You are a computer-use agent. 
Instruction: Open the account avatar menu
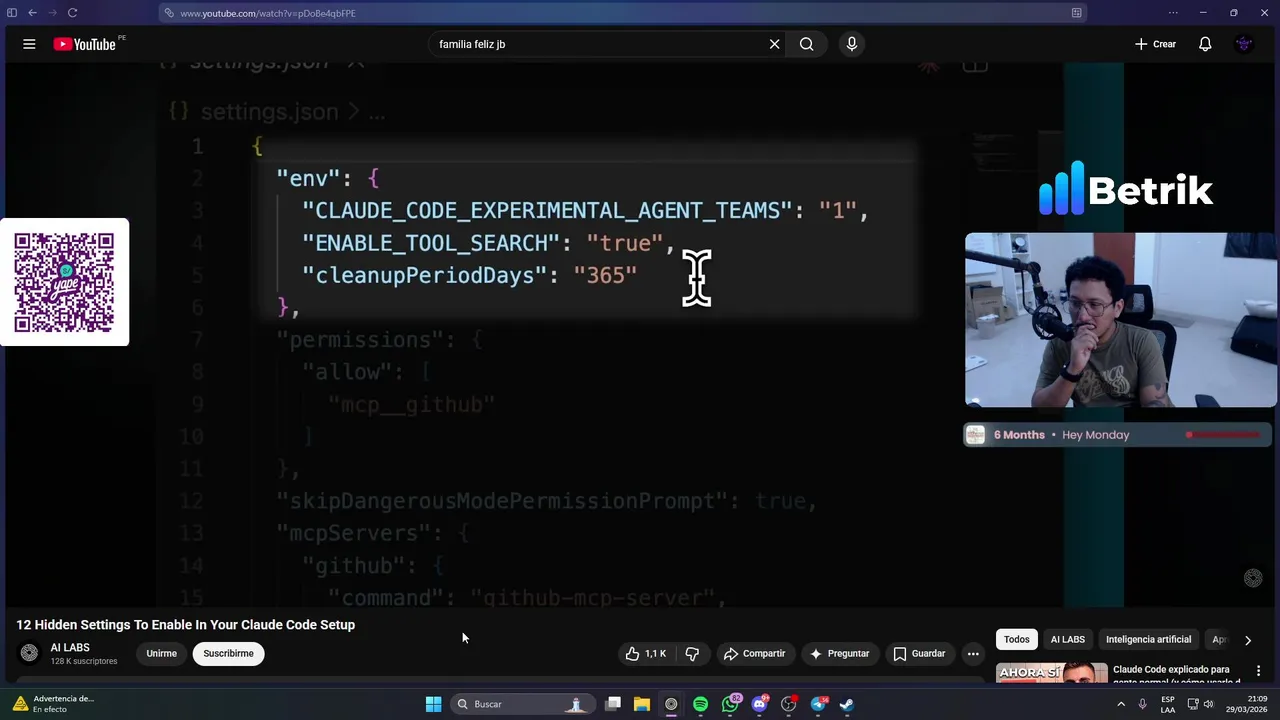[1244, 44]
